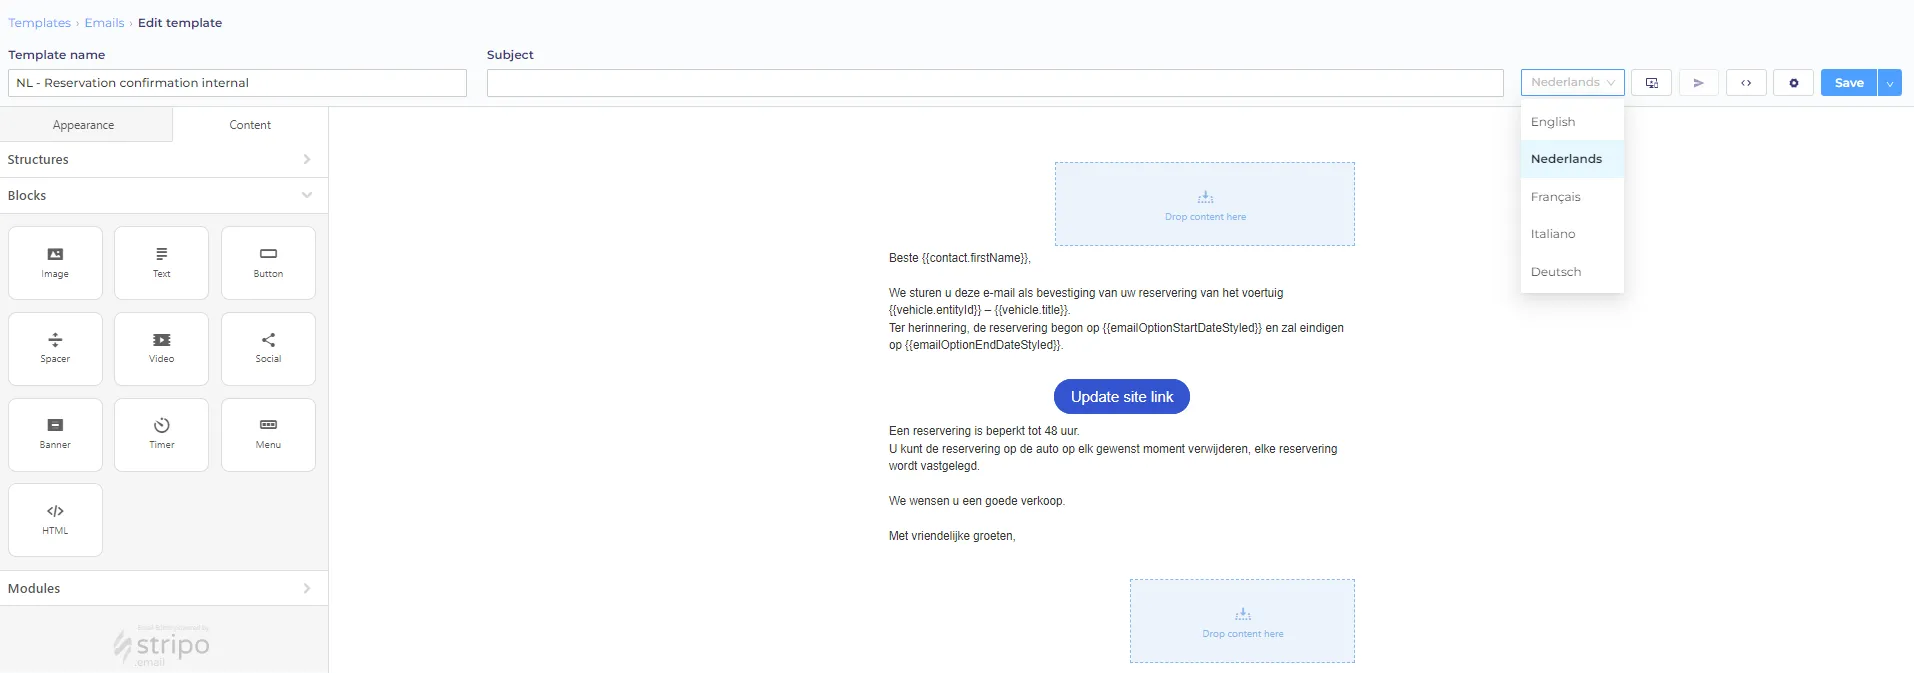This screenshot has width=1914, height=673.
Task: Click the Update site link button
Action: click(x=1122, y=397)
